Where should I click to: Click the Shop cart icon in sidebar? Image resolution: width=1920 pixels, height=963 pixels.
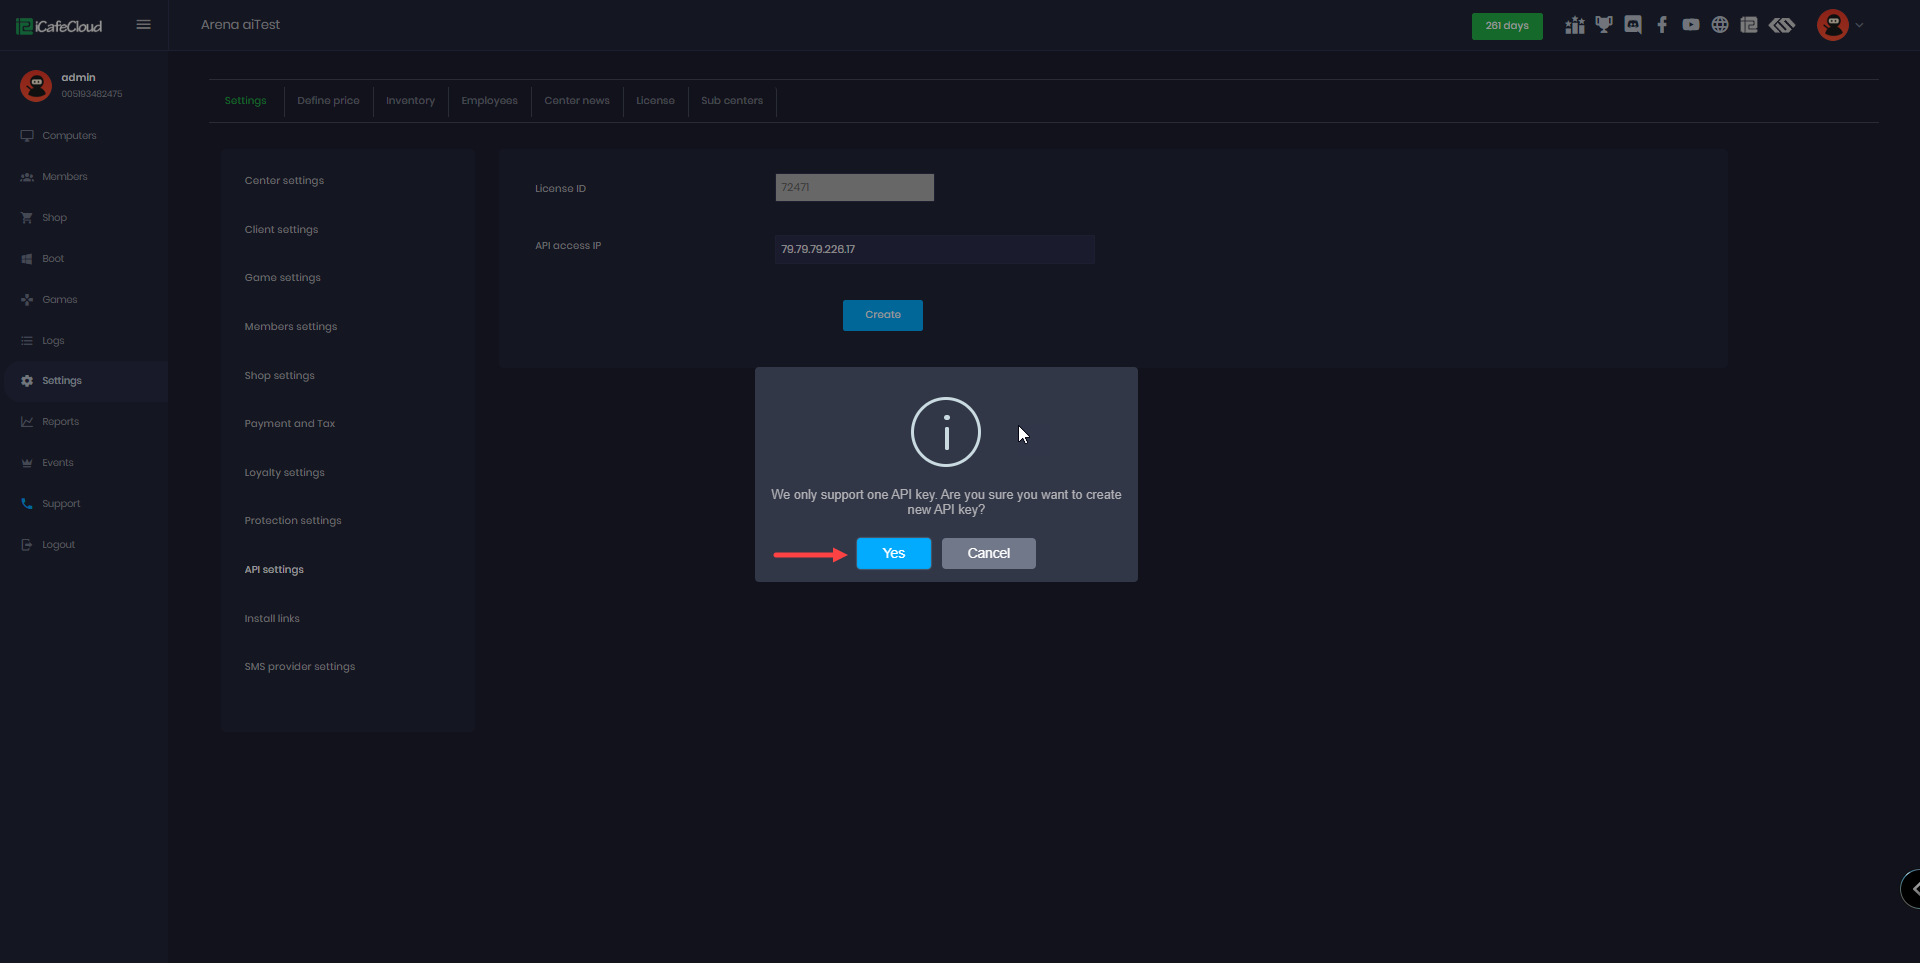[x=27, y=218]
